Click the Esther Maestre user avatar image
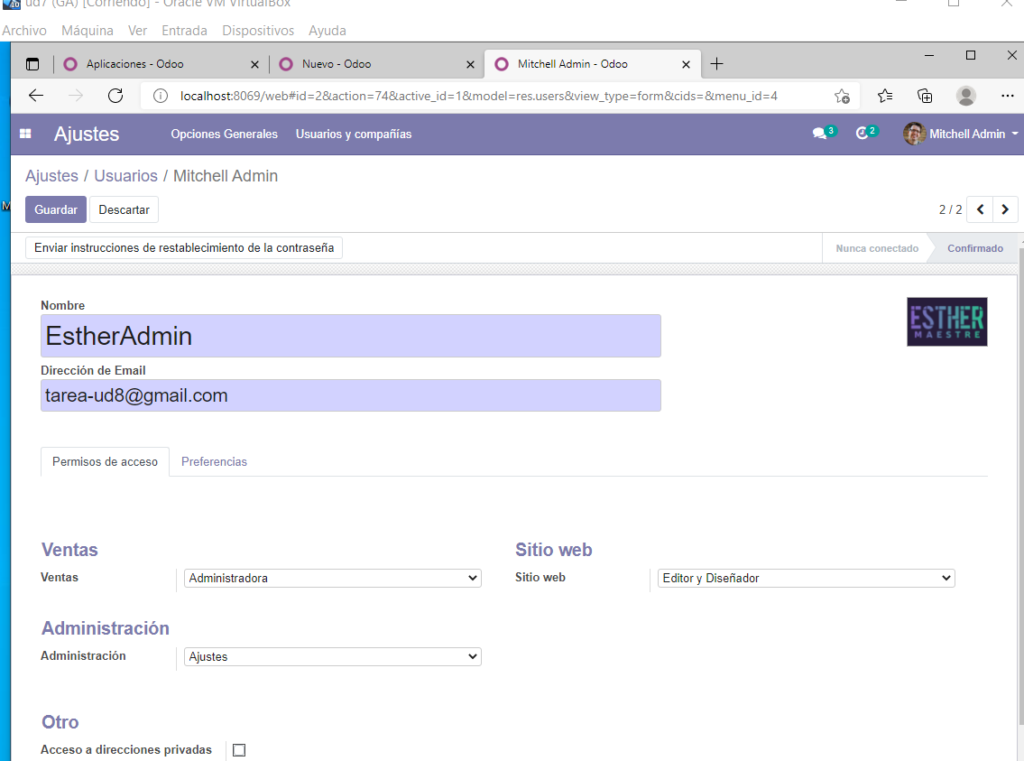This screenshot has width=1024, height=761. (946, 322)
